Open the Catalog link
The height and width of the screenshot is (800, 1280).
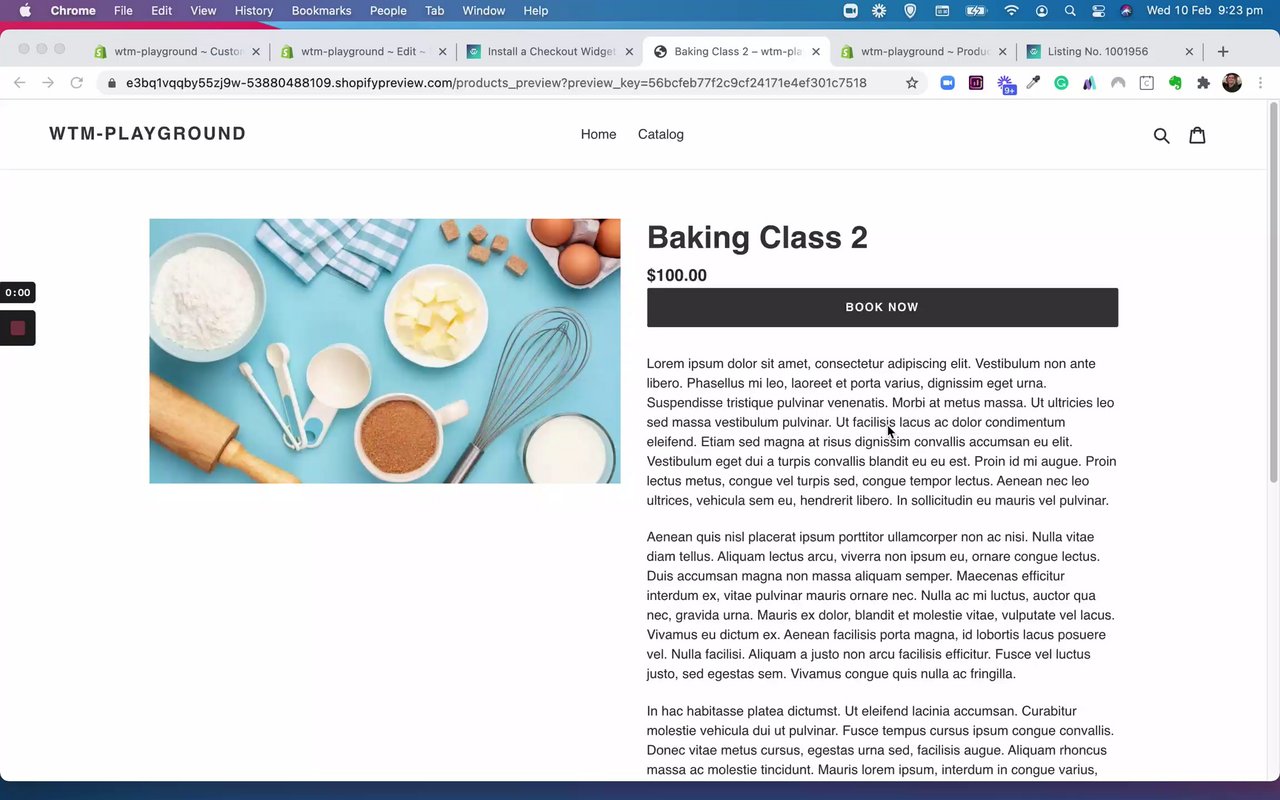click(661, 135)
